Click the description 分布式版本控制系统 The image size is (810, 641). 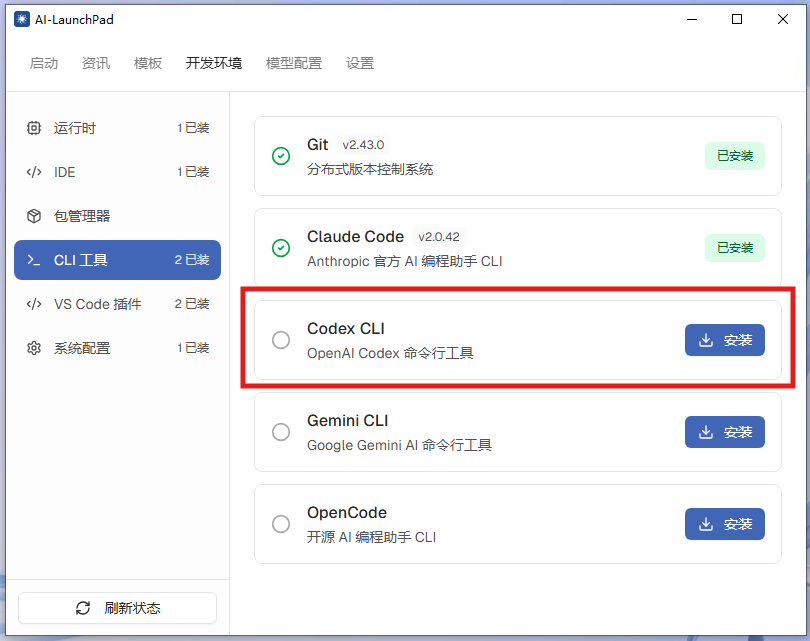(370, 169)
